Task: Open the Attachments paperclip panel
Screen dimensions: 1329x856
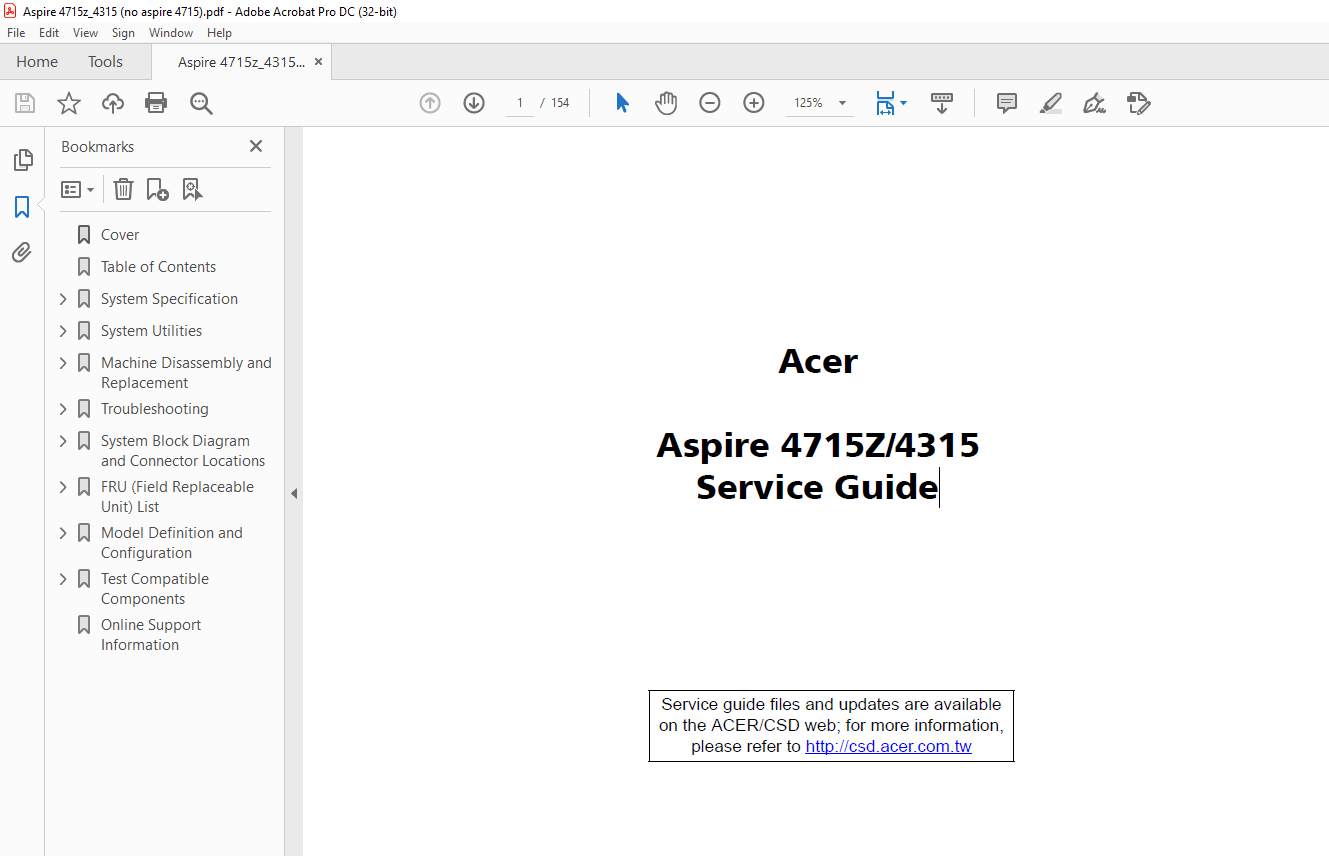Action: 22,252
